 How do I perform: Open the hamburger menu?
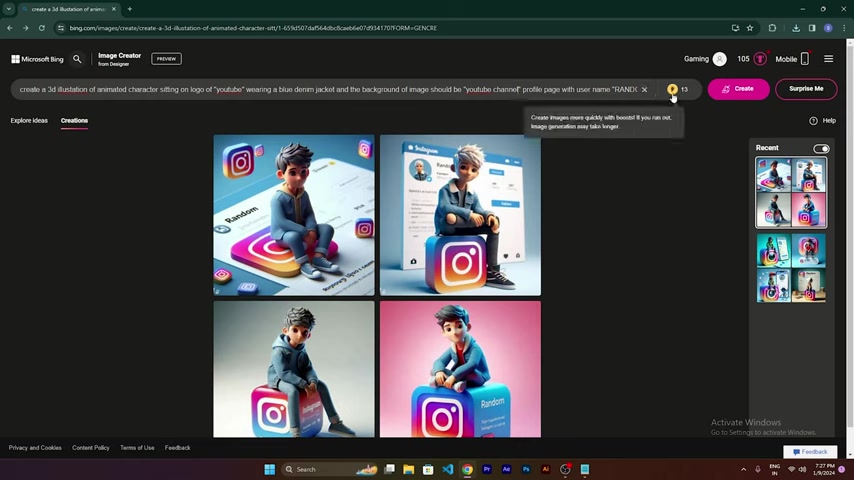828,59
